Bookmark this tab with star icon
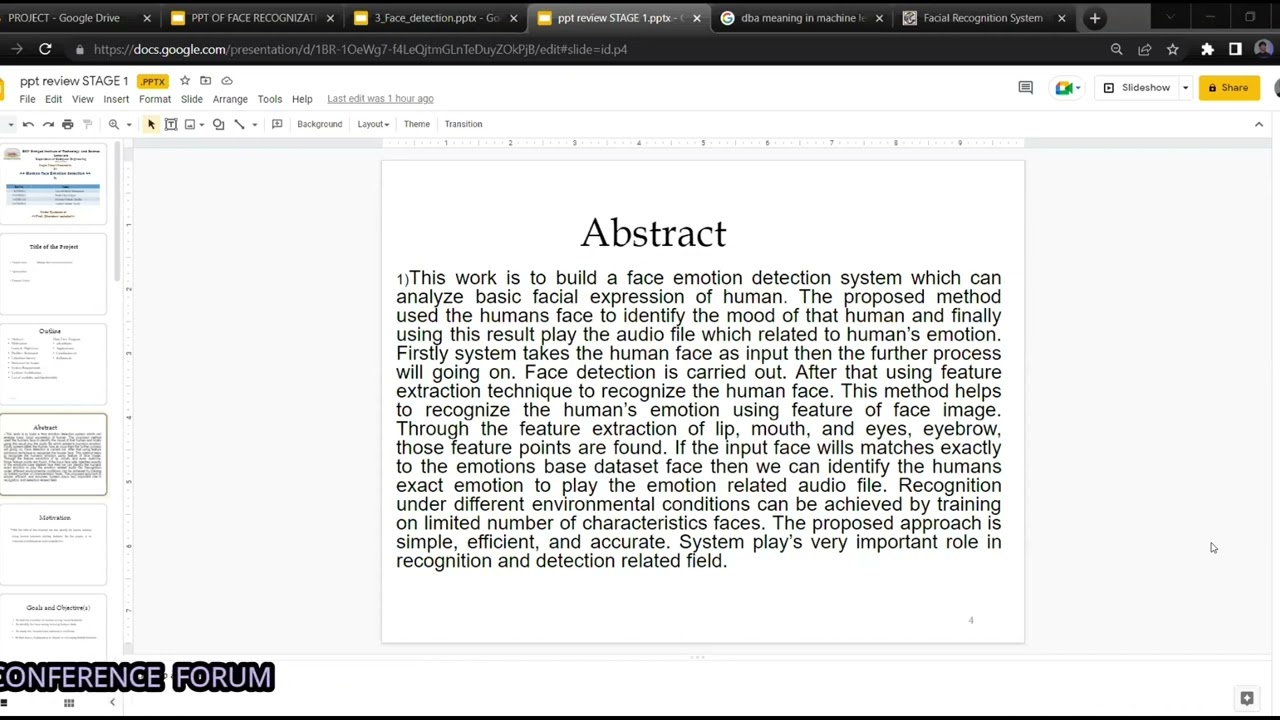Viewport: 1280px width, 720px height. pos(1172,49)
